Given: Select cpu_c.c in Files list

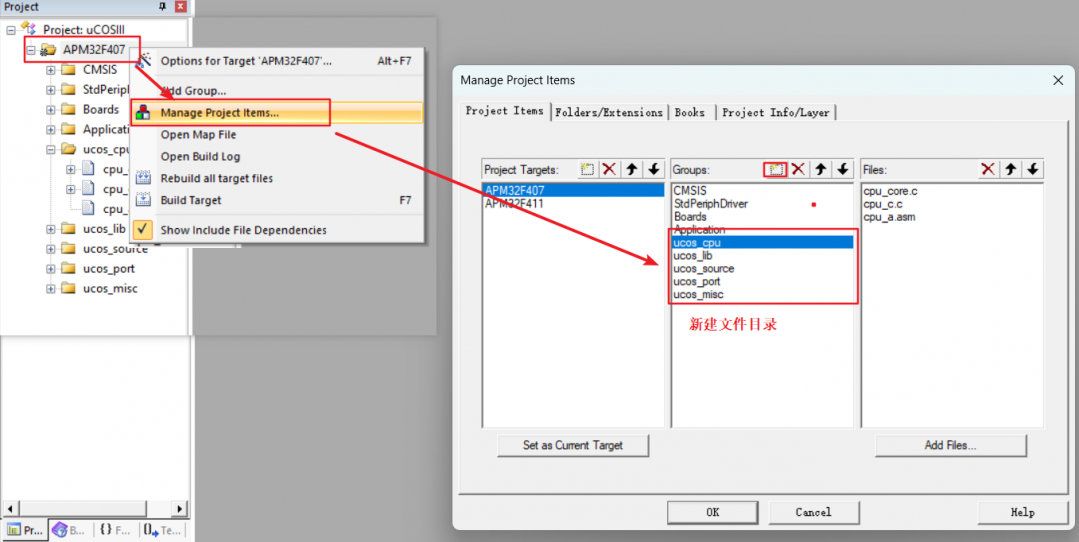Looking at the screenshot, I should 883,204.
